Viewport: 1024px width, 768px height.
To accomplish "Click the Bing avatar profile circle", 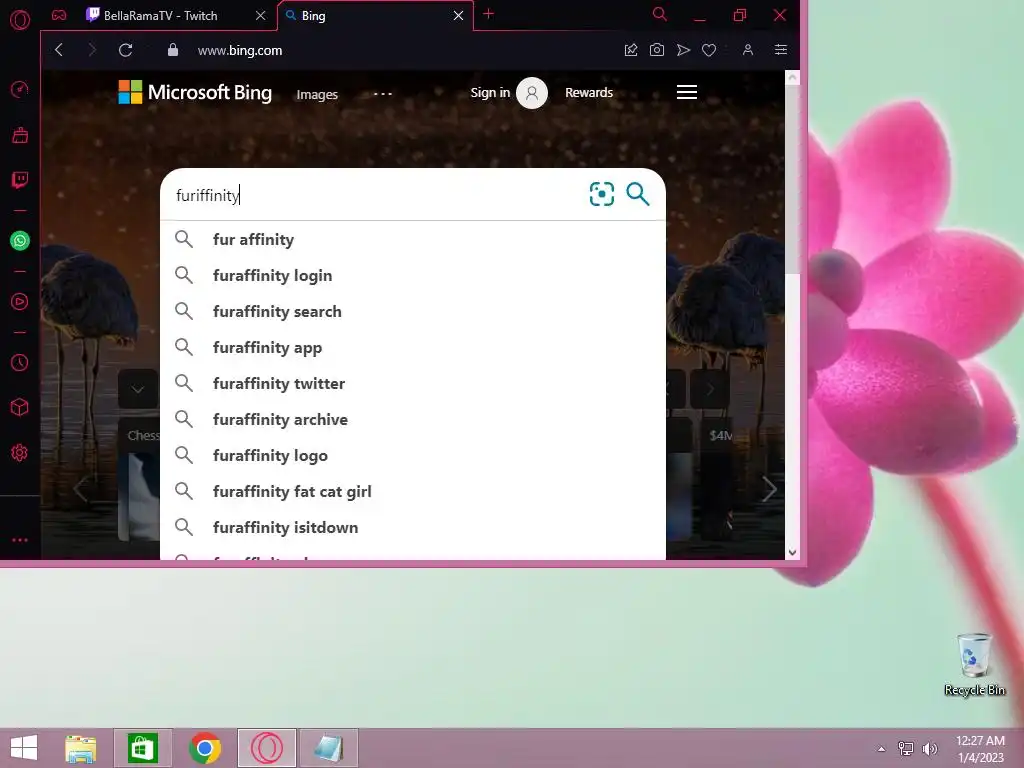I will pos(532,93).
